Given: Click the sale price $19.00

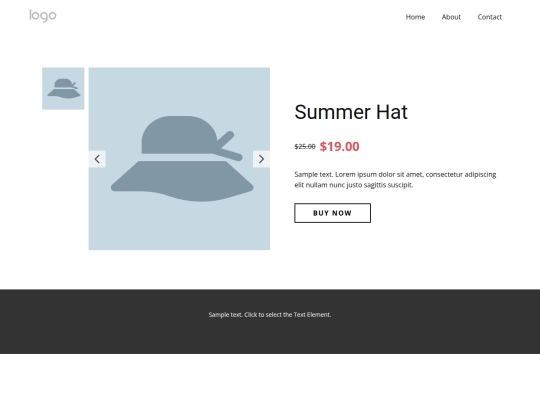Looking at the screenshot, I should click(340, 146).
